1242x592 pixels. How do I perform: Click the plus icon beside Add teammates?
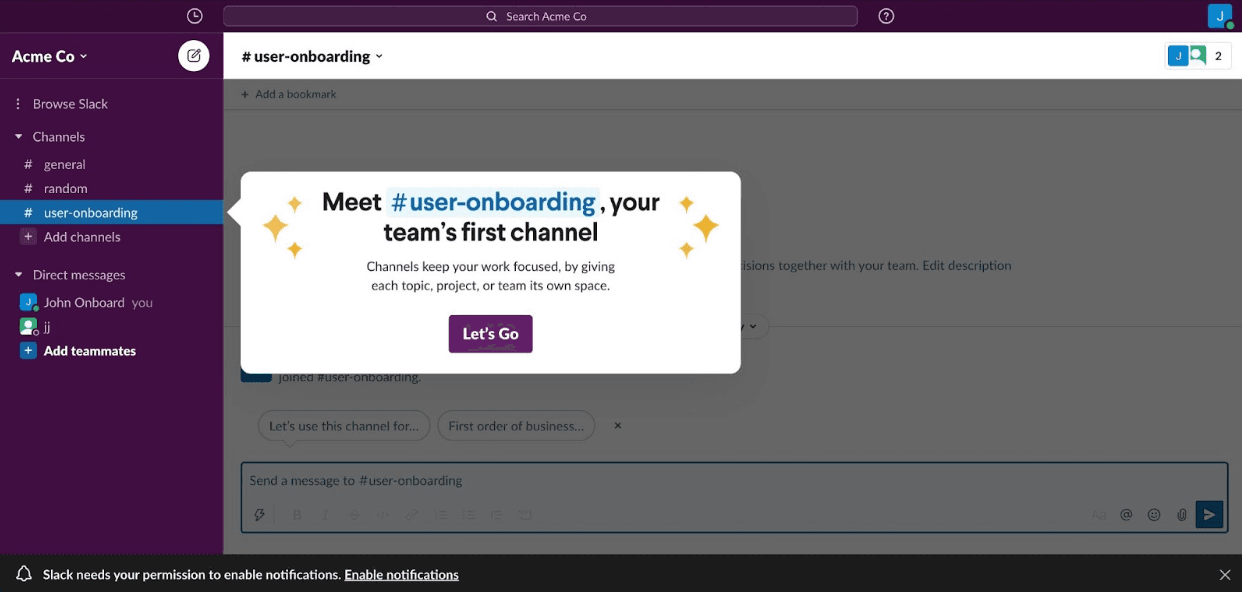(x=28, y=351)
